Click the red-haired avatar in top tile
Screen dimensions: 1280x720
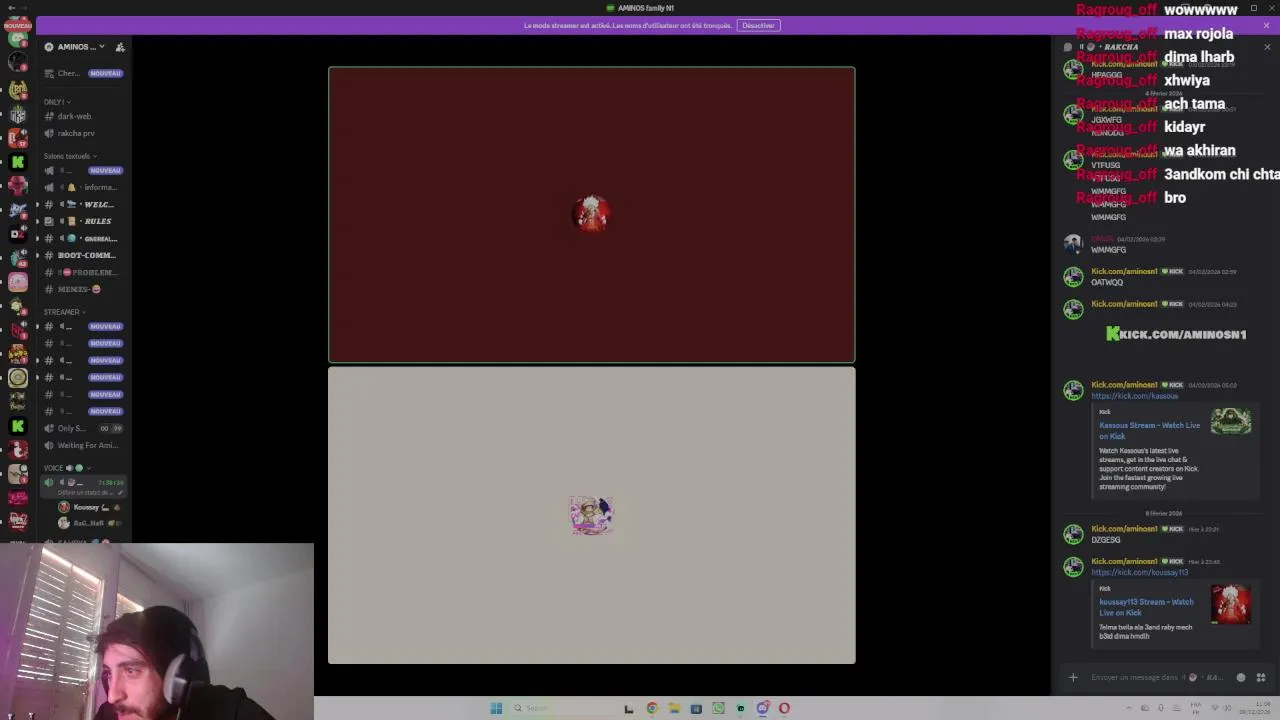591,214
